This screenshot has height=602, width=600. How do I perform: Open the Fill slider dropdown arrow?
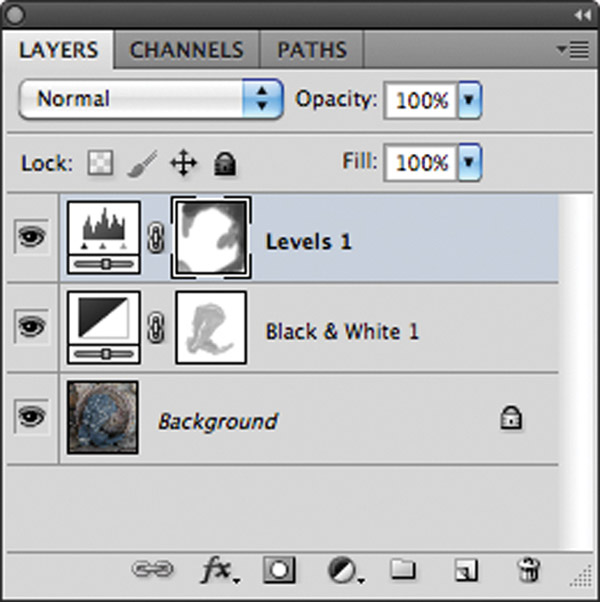(x=469, y=162)
